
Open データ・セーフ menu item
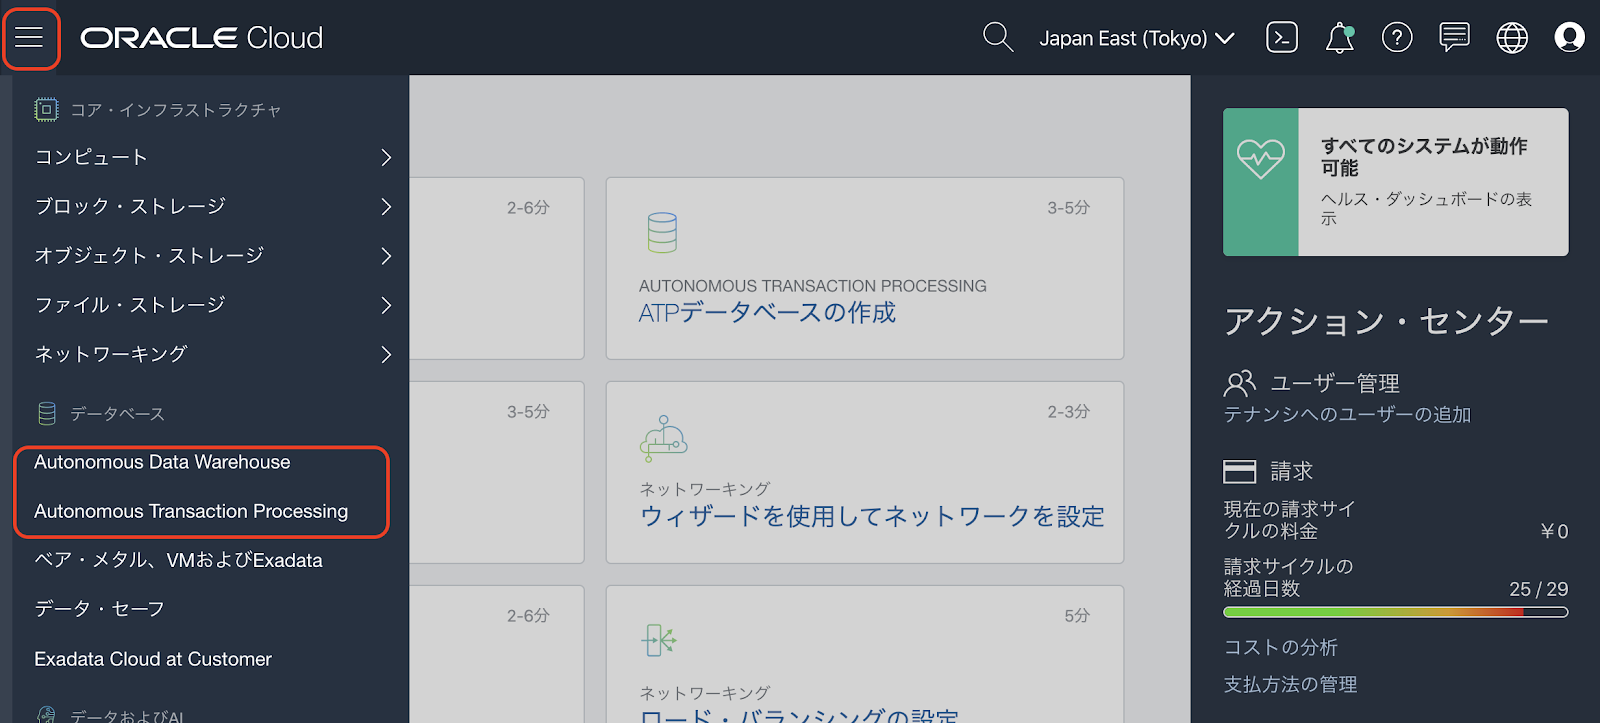99,609
